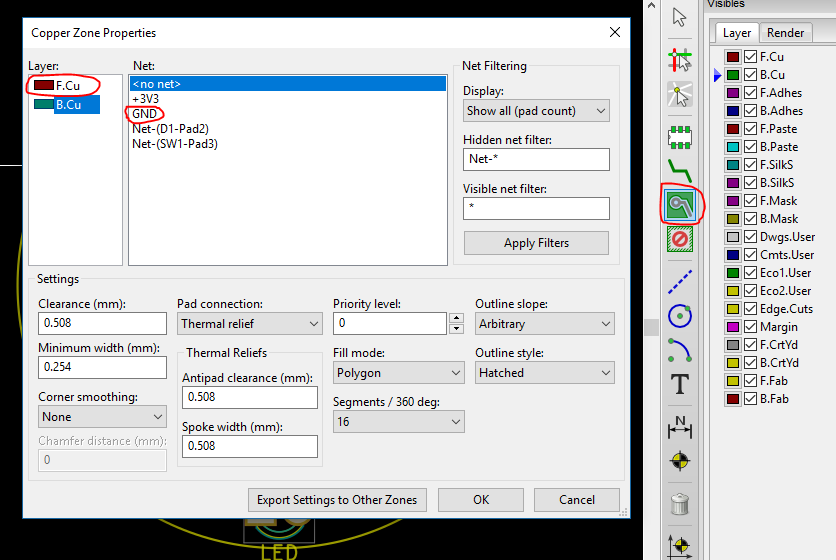Click the Minimum width (mm) field

tap(102, 367)
